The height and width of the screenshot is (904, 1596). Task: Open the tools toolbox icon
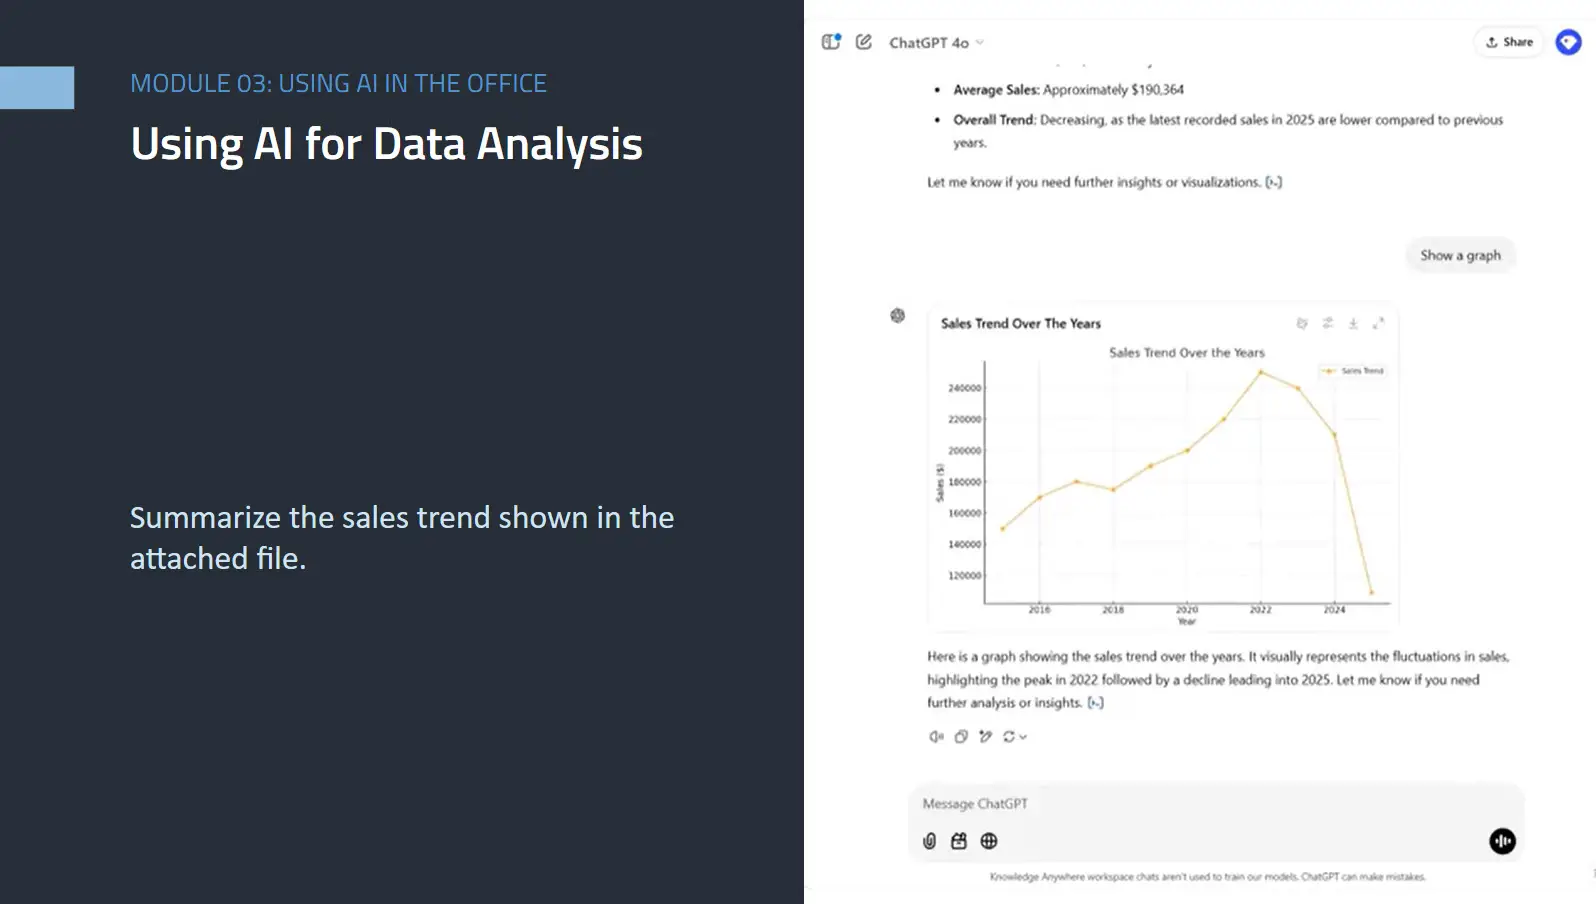959,841
